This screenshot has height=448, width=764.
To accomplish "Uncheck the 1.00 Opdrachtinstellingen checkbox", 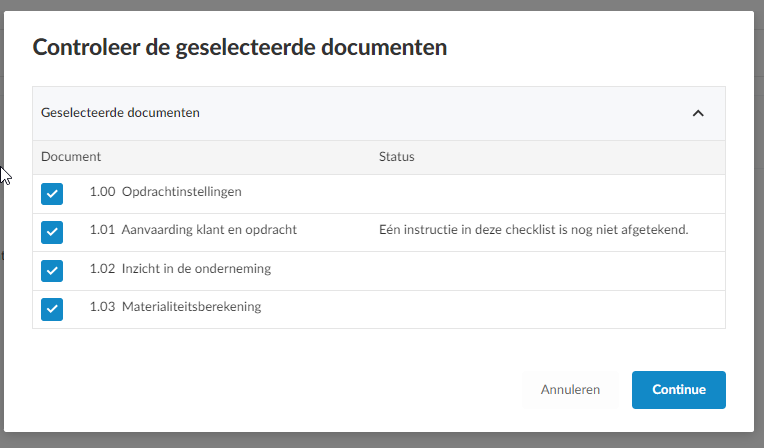I will click(x=52, y=194).
